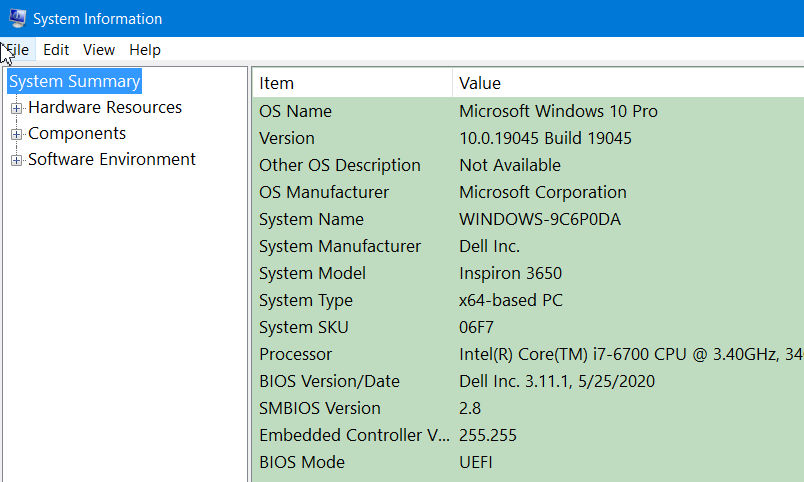This screenshot has width=804, height=482.
Task: Expand the Software Environment node
Action: tap(16, 160)
